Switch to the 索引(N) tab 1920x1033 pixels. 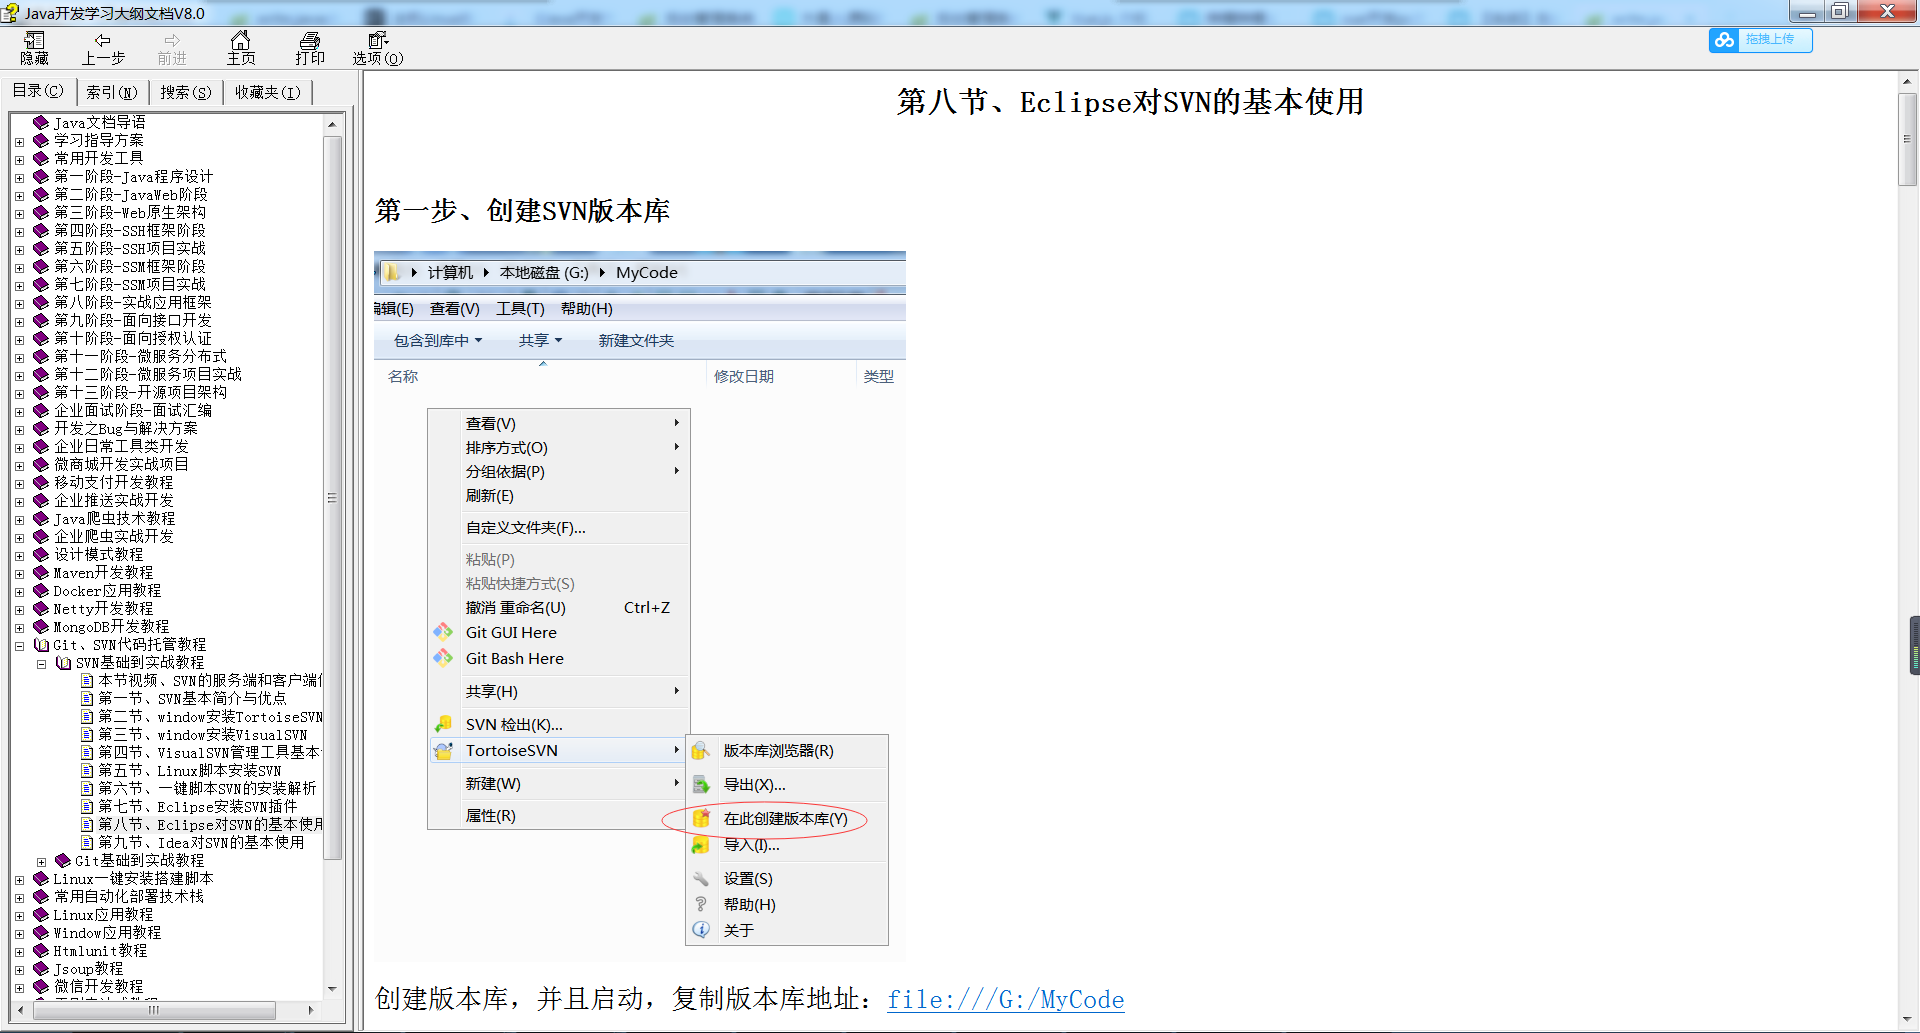(x=111, y=92)
